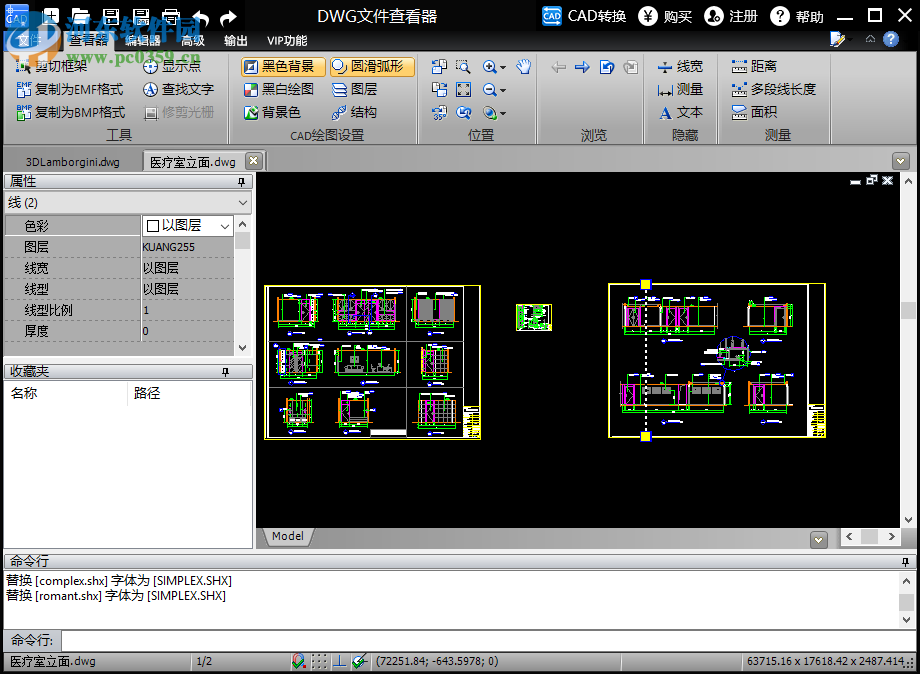Open the zoom-in dropdown arrow
Image resolution: width=920 pixels, height=674 pixels.
(x=502, y=68)
